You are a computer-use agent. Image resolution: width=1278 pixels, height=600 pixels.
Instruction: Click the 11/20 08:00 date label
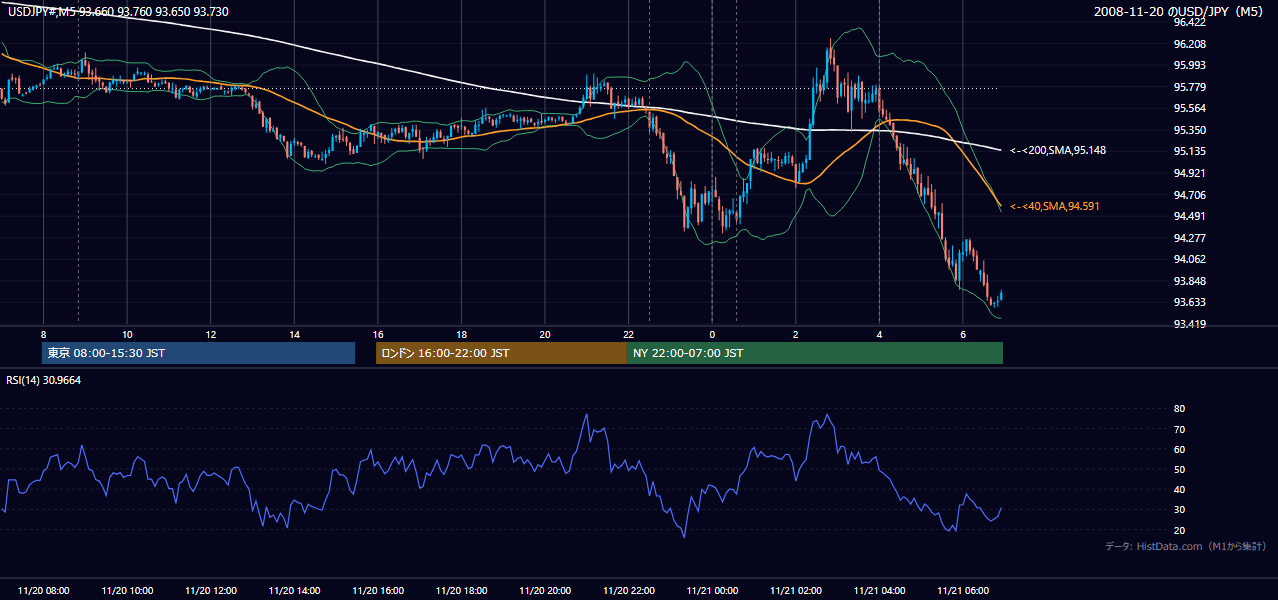[44, 591]
